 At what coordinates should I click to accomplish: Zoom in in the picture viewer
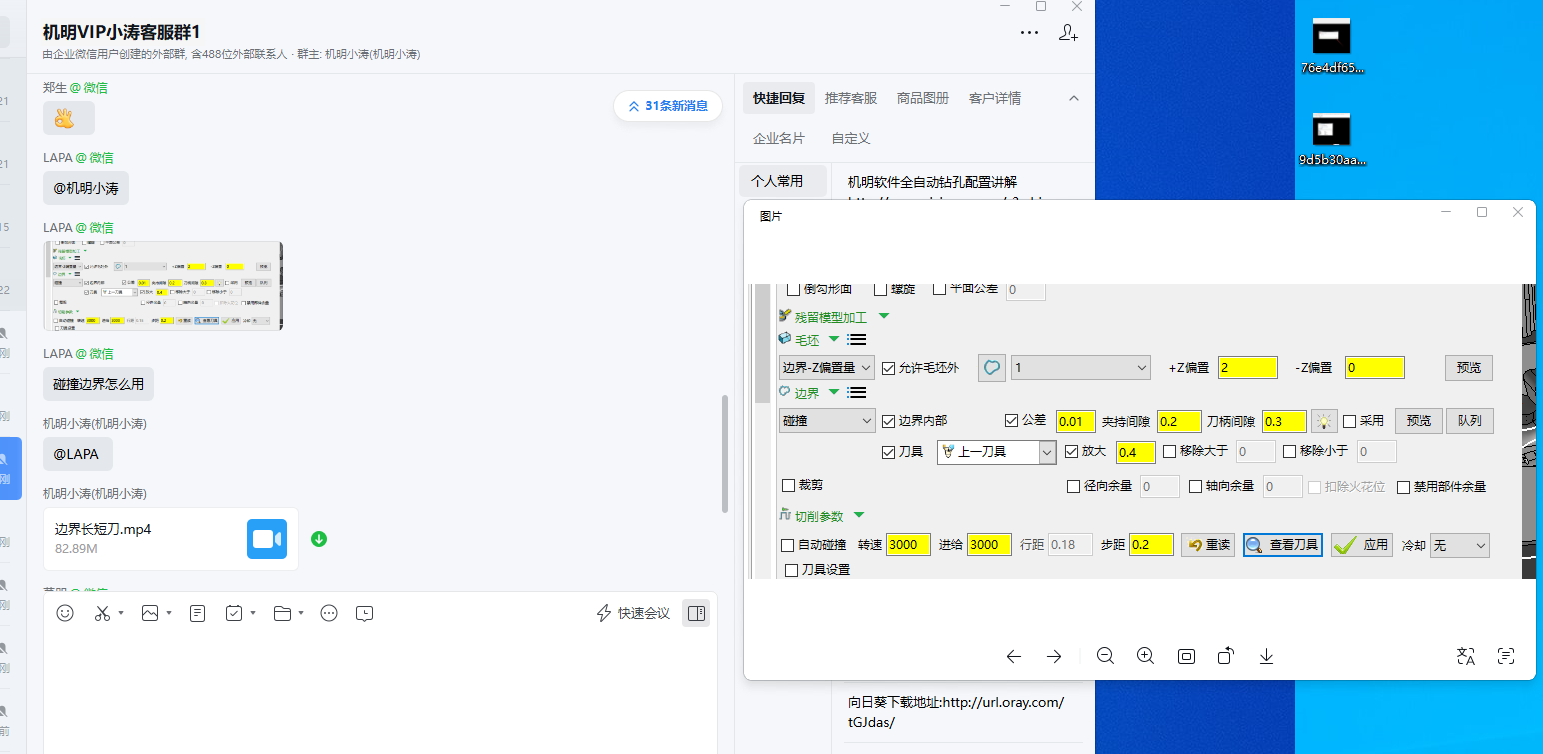(1146, 656)
